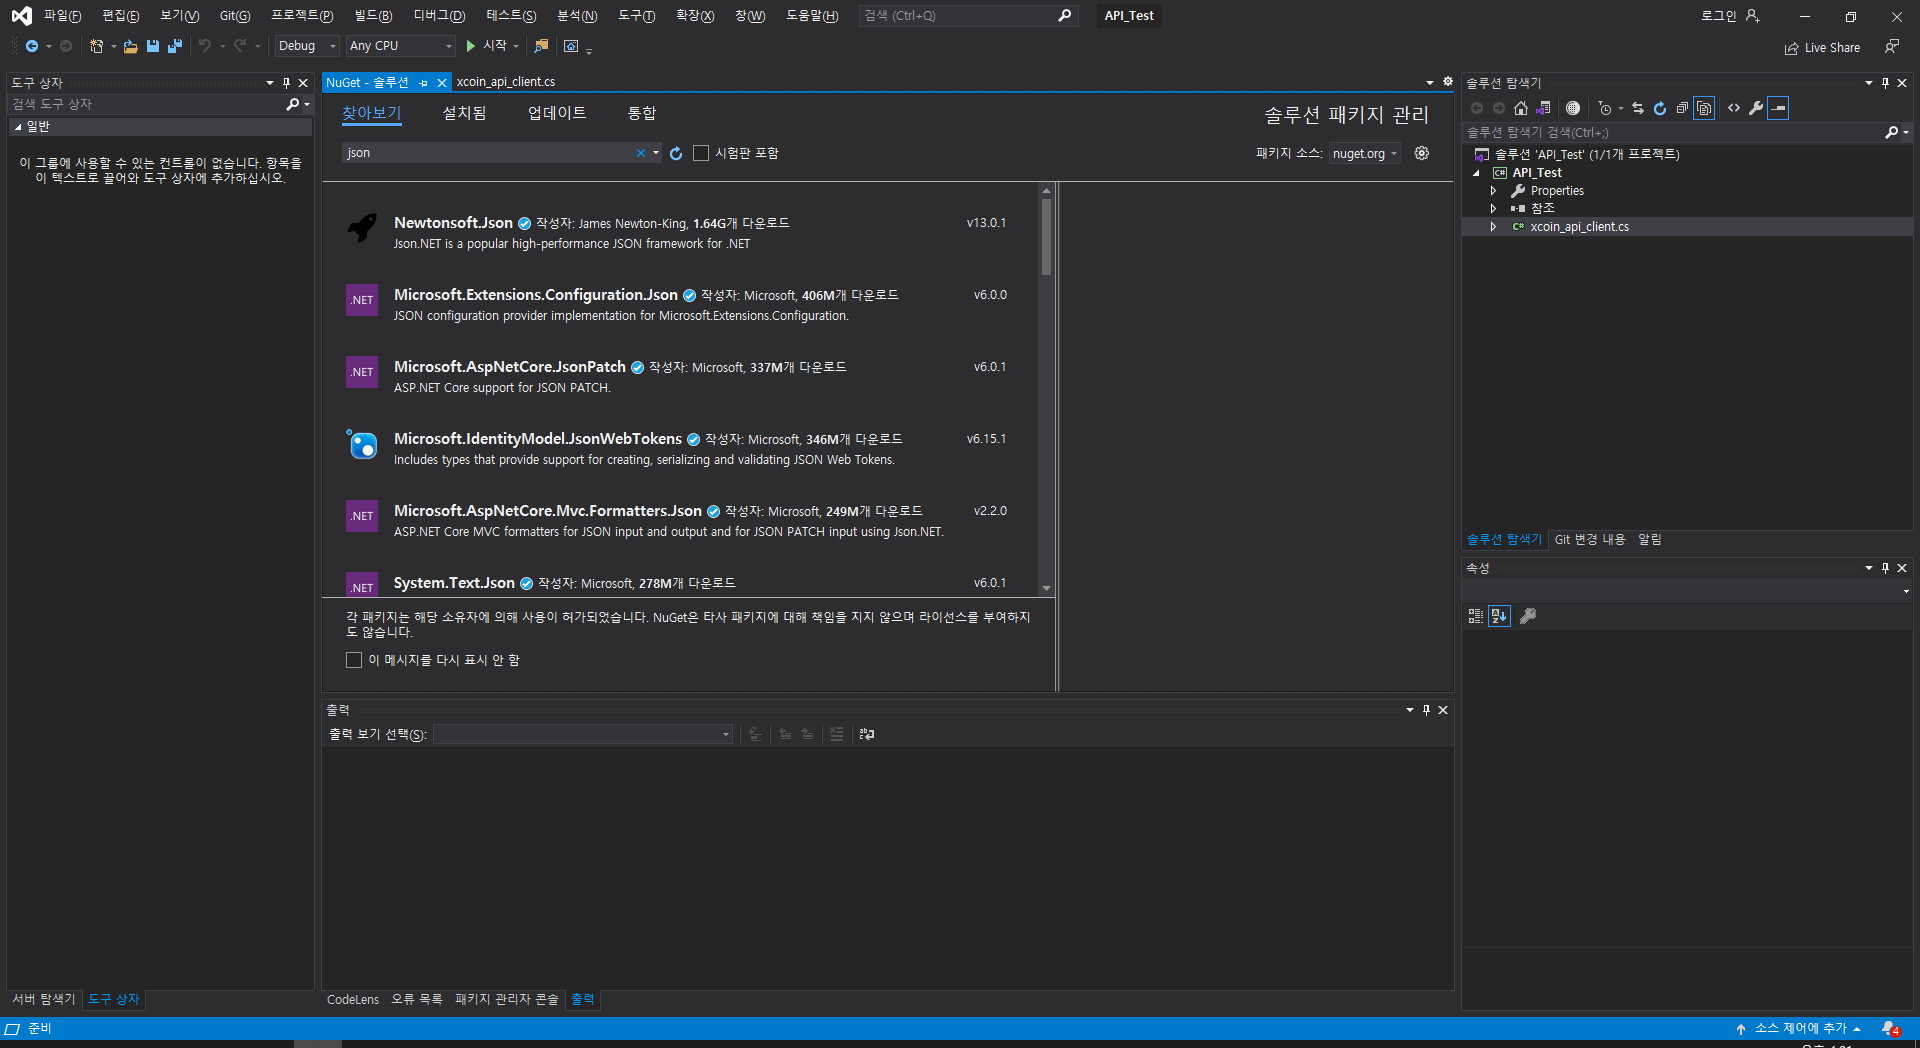The height and width of the screenshot is (1048, 1920).
Task: Refresh the Solution Explorer tree
Action: (x=1660, y=108)
